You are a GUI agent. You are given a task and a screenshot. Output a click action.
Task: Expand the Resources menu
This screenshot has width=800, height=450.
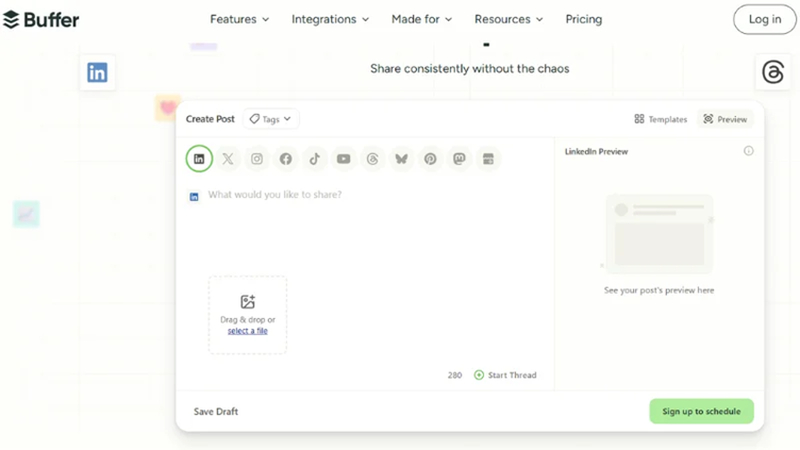point(509,19)
